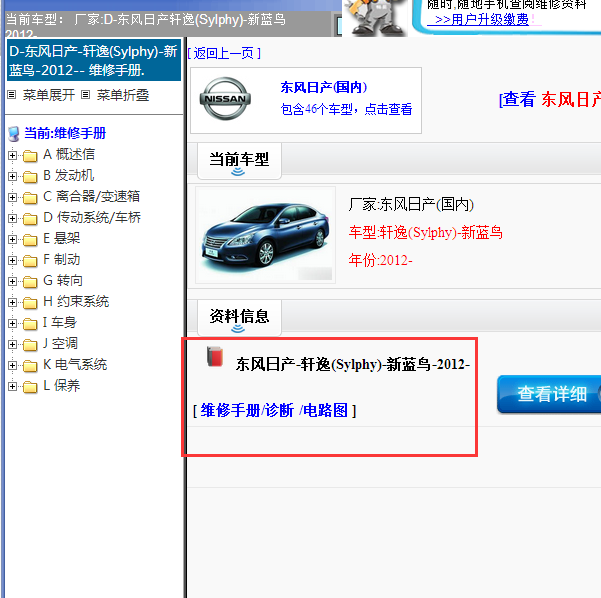Click the D 传动系统/车桥 folder icon
The width and height of the screenshot is (601, 598).
point(30,219)
